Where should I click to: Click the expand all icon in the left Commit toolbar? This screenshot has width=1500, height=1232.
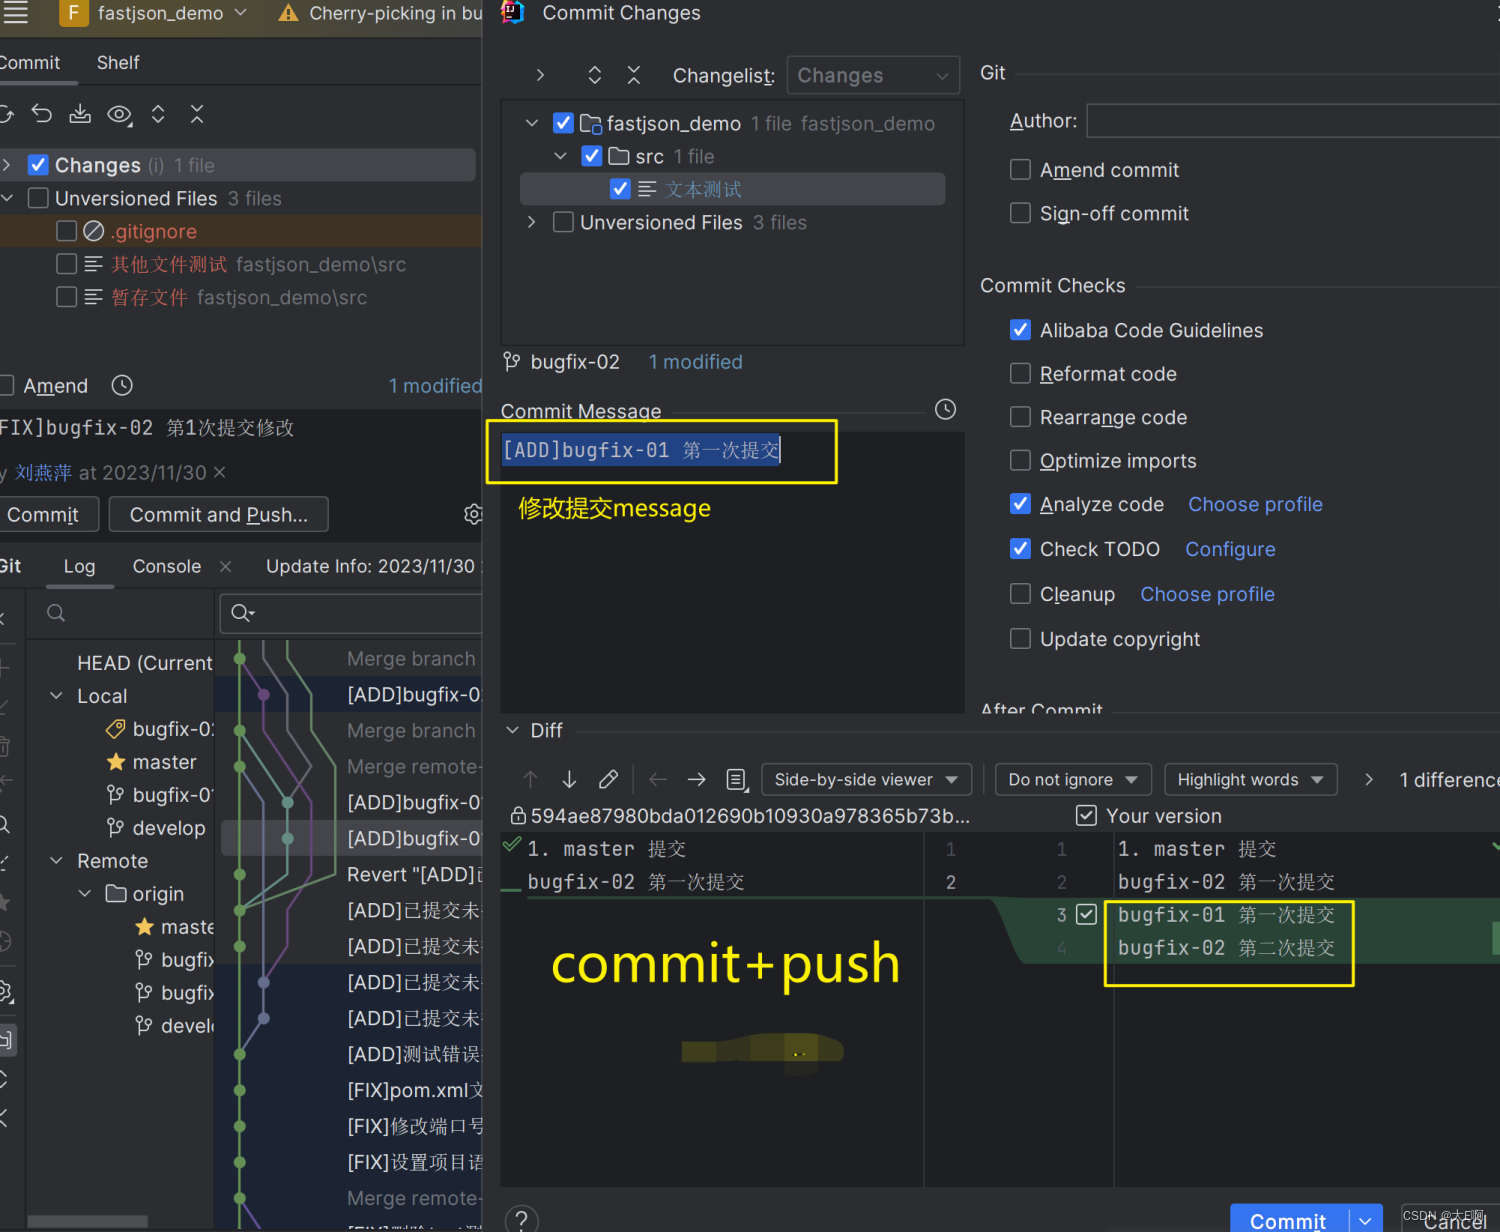(158, 114)
